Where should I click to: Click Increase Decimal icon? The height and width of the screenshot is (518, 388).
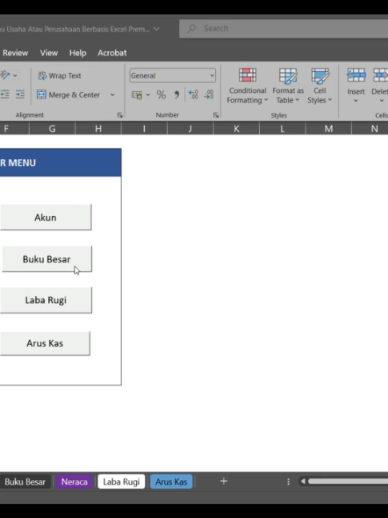point(193,95)
